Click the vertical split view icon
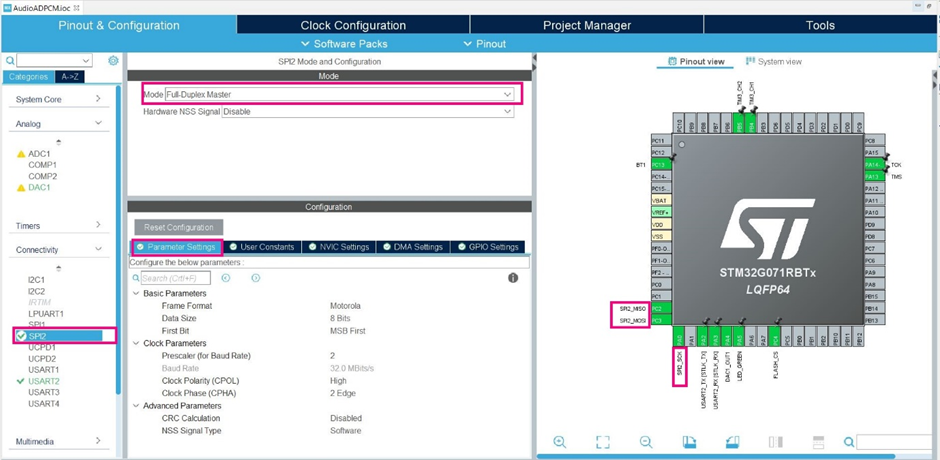The width and height of the screenshot is (940, 460). 776,442
